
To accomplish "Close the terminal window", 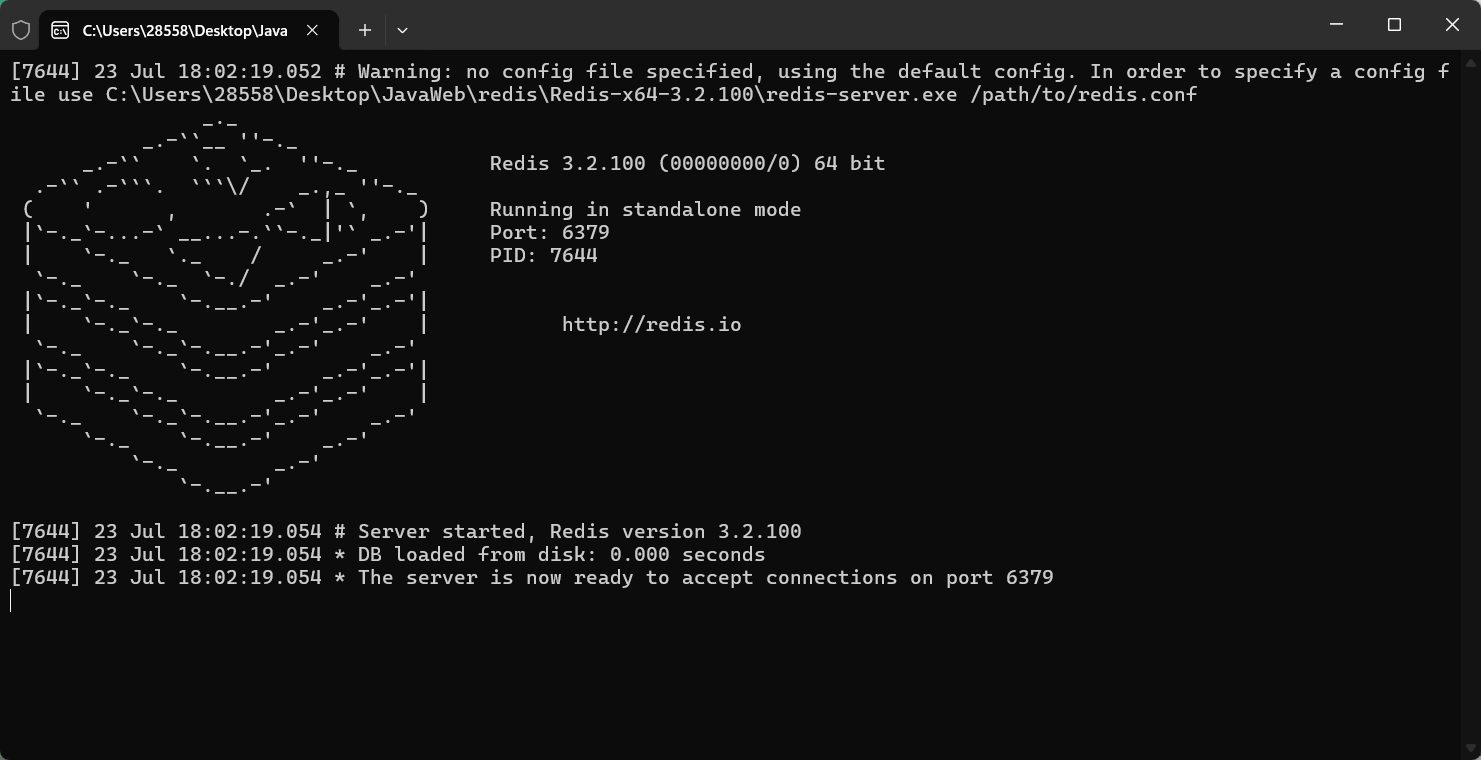I will [x=1452, y=24].
